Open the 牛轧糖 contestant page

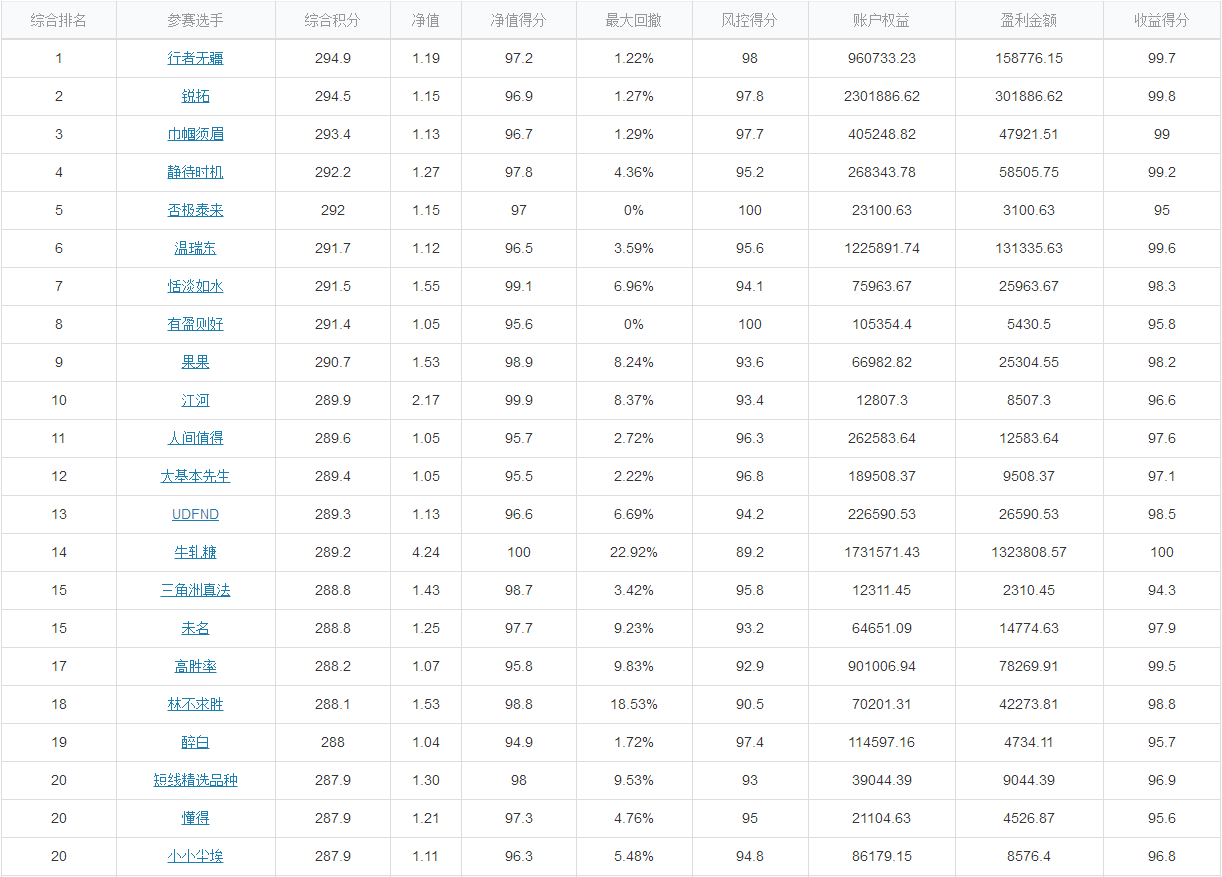195,552
